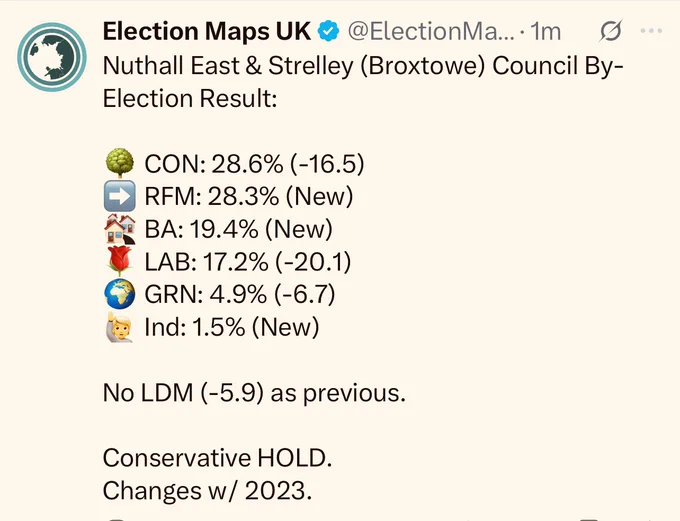The width and height of the screenshot is (680, 521).
Task: Click the Nuthall East & Strelley headline text
Action: (363, 82)
